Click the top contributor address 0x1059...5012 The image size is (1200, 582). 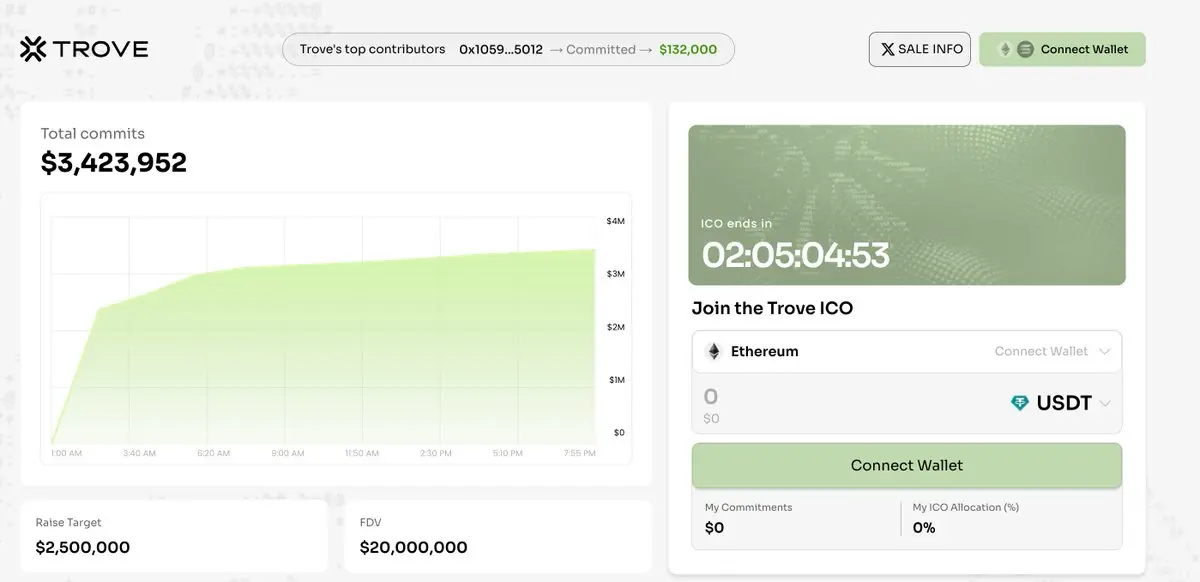pos(500,49)
